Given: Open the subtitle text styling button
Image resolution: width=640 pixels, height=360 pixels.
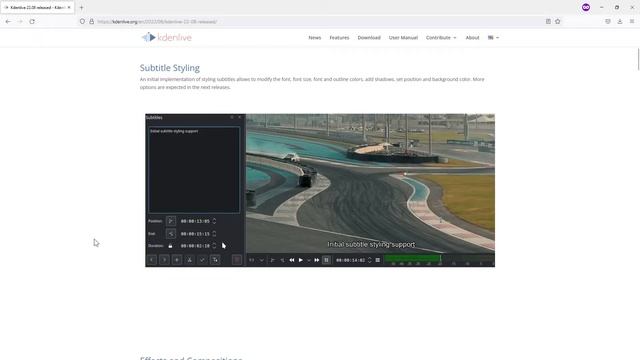Looking at the screenshot, I should click(x=215, y=260).
